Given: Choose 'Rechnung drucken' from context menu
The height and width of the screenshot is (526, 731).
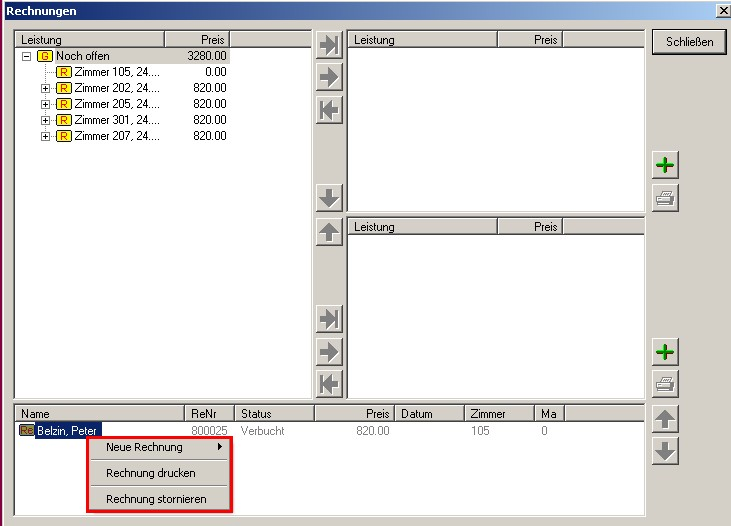Looking at the screenshot, I should coord(151,473).
